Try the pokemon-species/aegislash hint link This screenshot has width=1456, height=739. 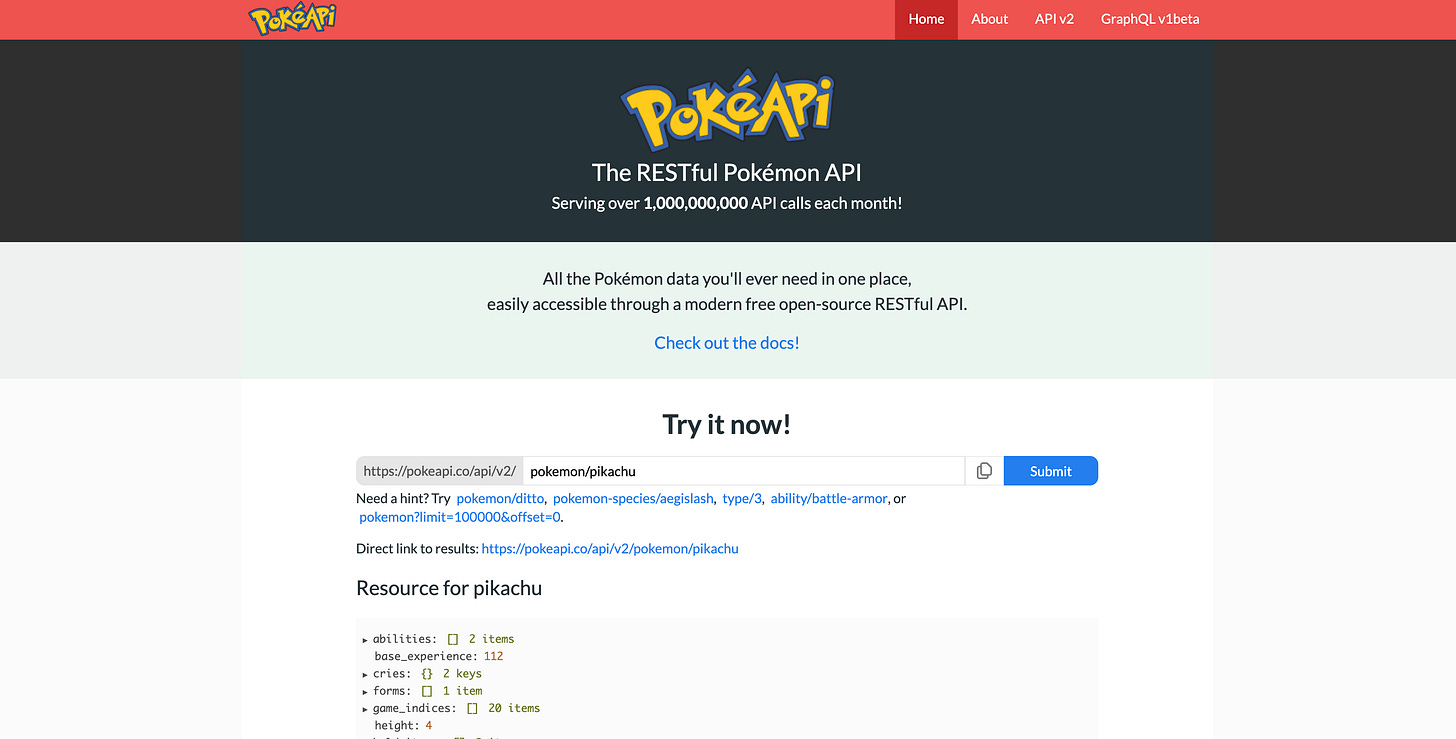[x=633, y=498]
